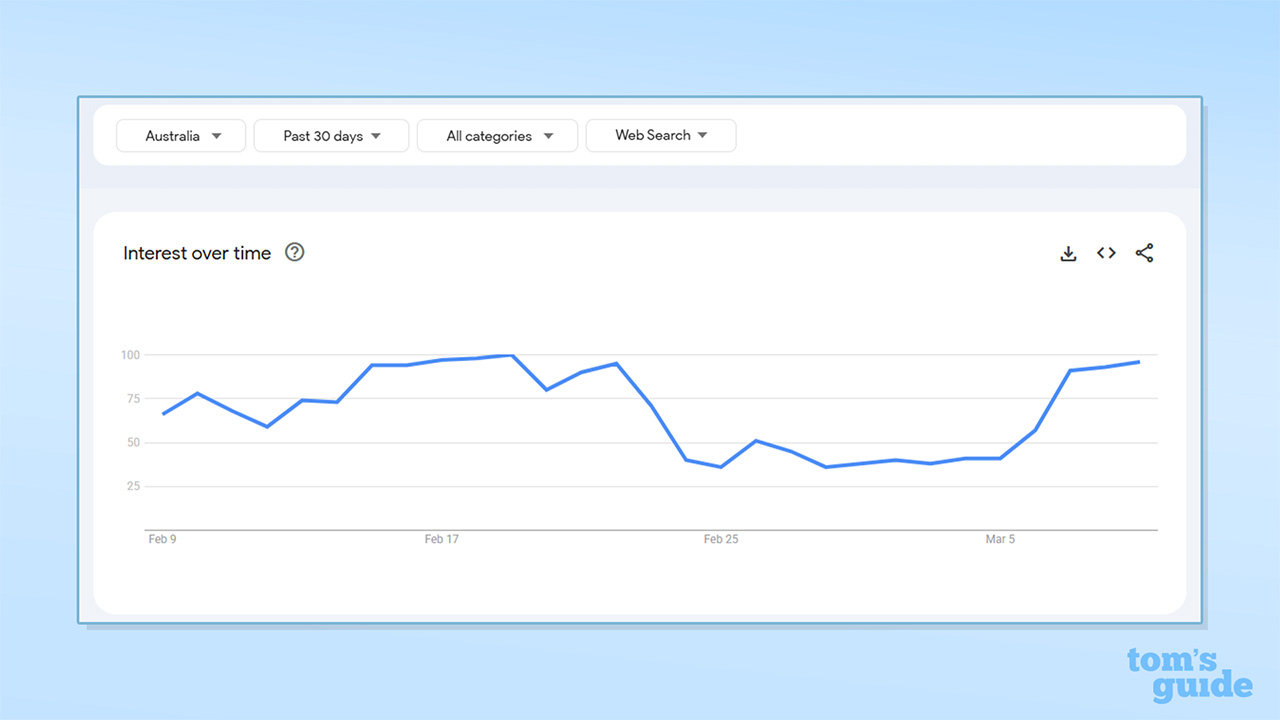Screen dimensions: 1280x720
Task: Click the Interest over time heading
Action: 196,253
